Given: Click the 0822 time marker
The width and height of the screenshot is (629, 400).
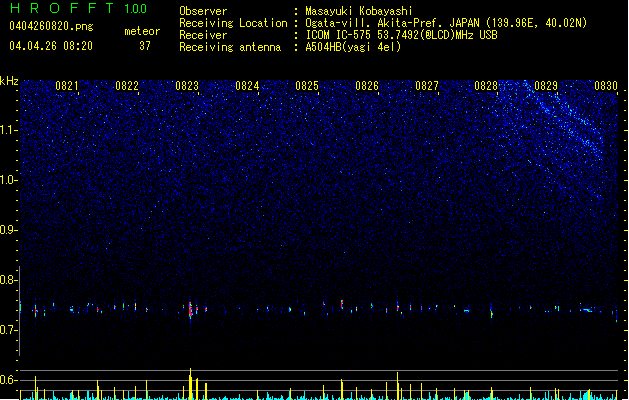Looking at the screenshot, I should (127, 86).
